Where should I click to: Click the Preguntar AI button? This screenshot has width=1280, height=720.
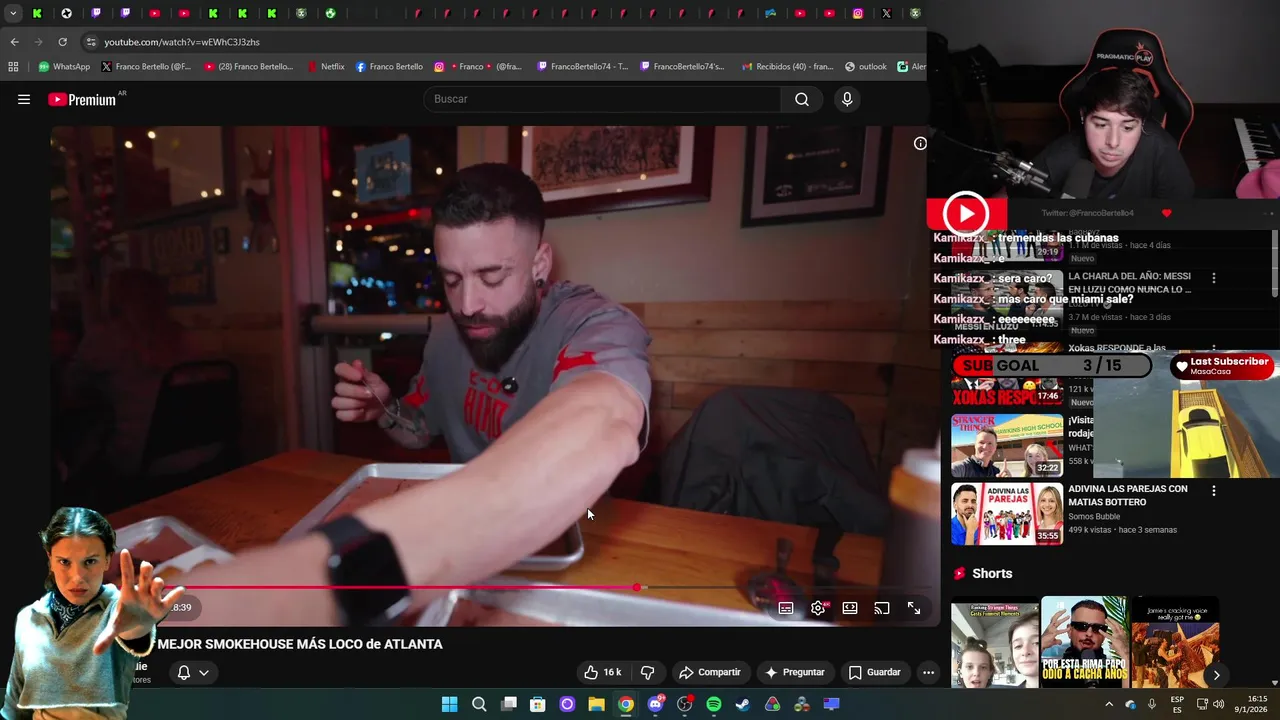(794, 672)
